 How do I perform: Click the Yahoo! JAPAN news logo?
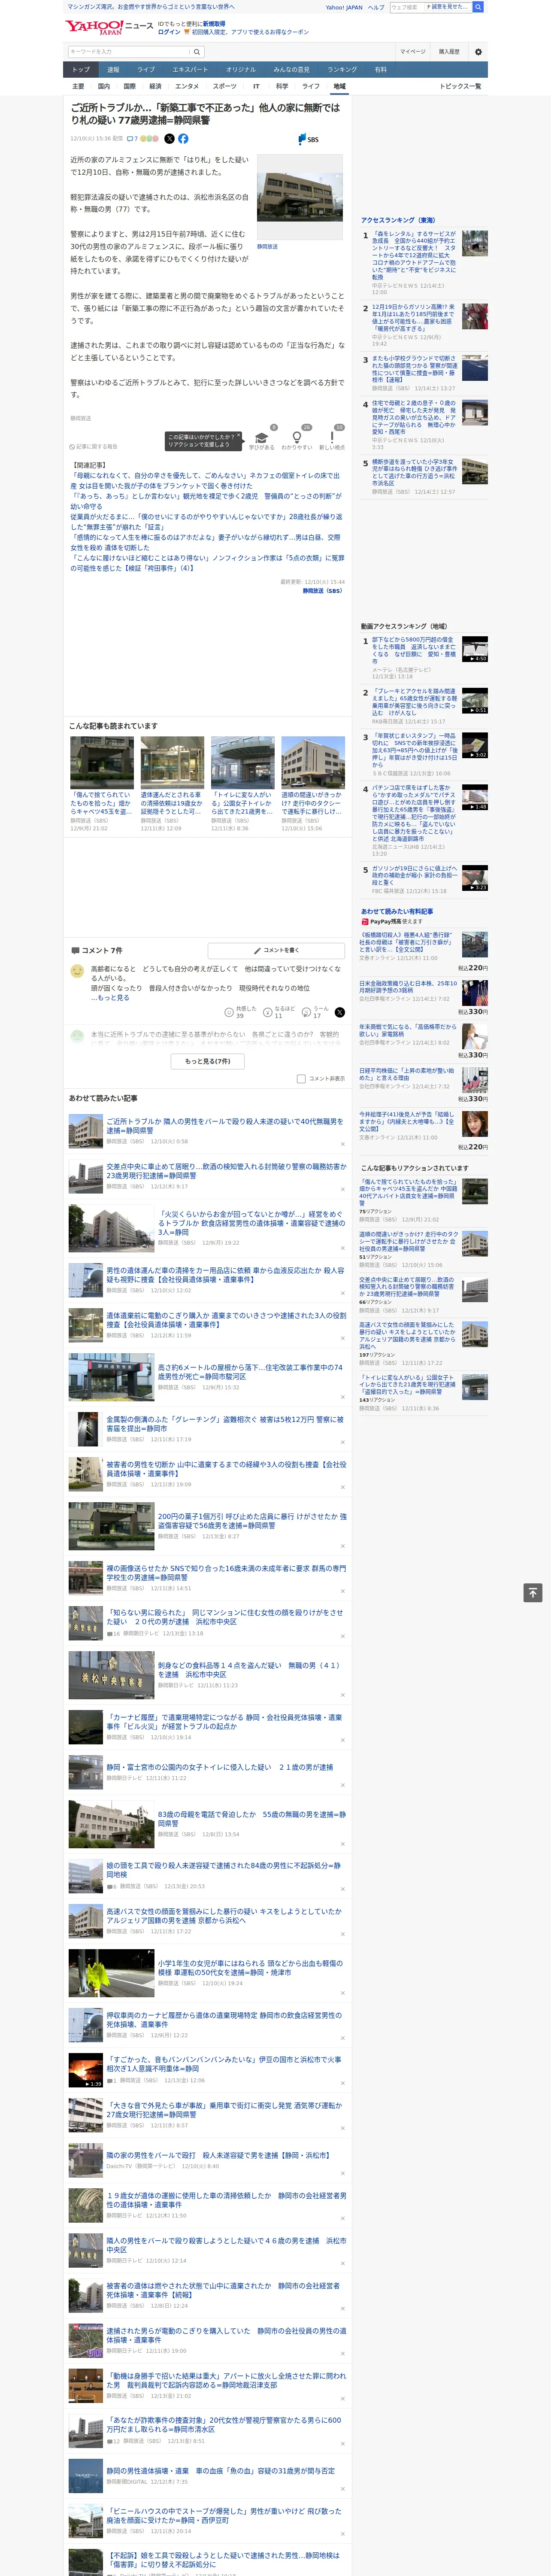click(109, 27)
